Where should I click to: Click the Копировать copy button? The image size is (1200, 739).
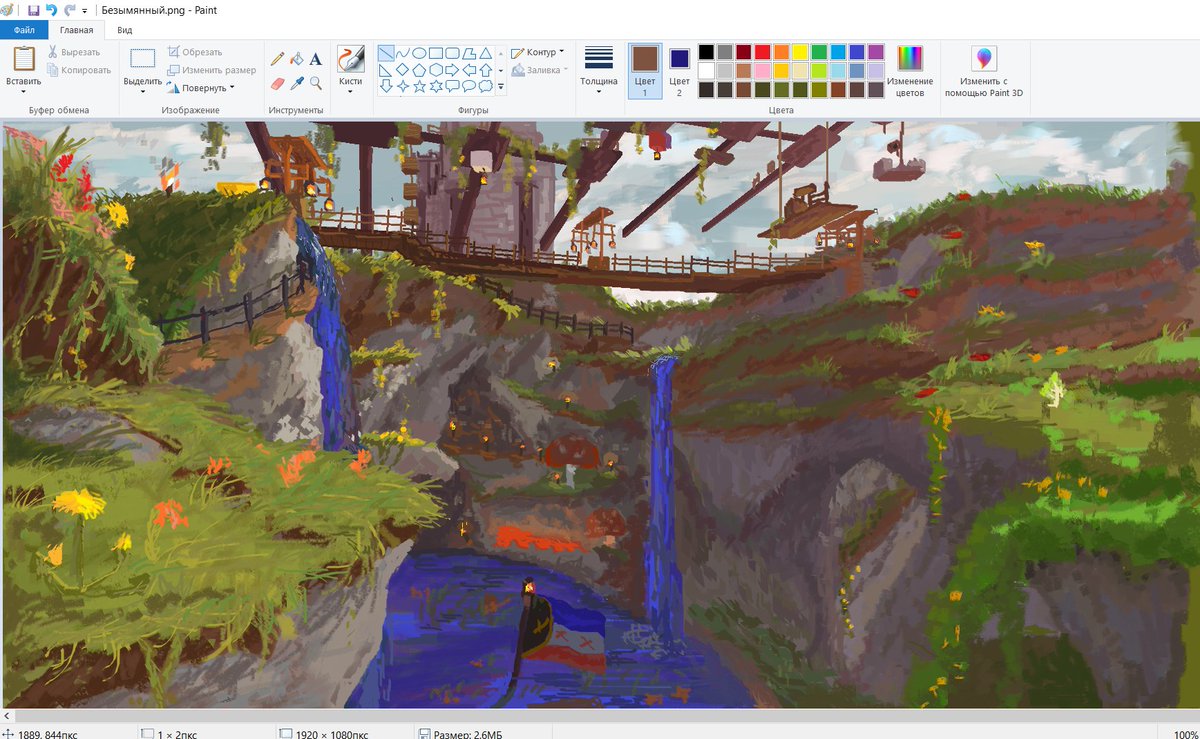click(79, 70)
